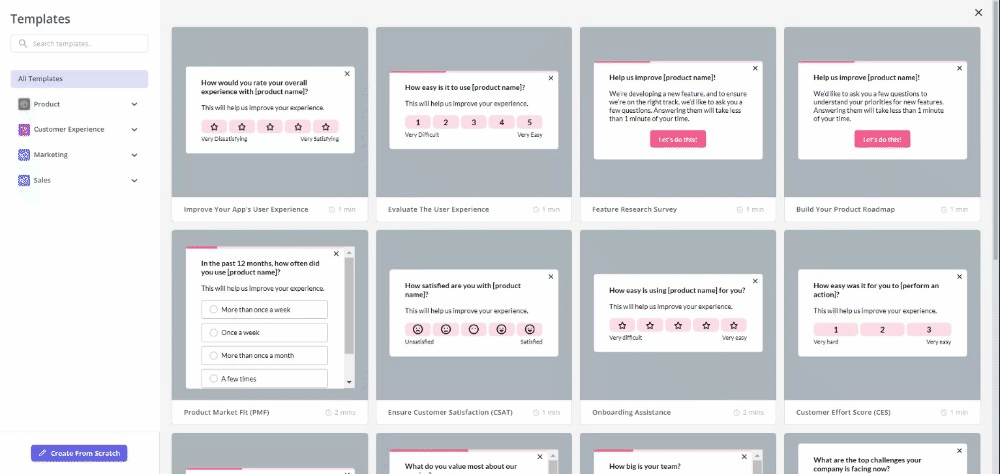Screen dimensions: 1000x474
Task: Click the search magnifier icon
Action: [x=23, y=44]
